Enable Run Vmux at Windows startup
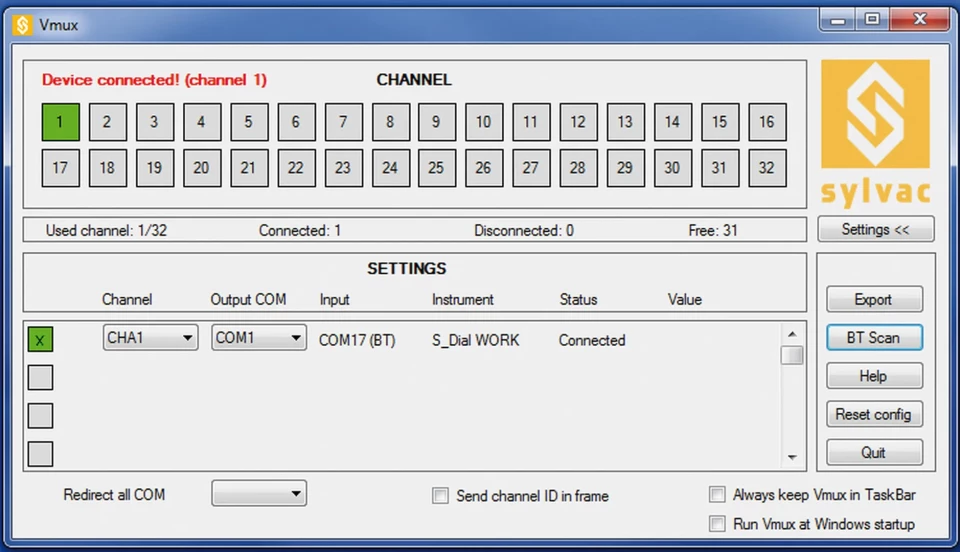The height and width of the screenshot is (552, 960). pyautogui.click(x=717, y=524)
